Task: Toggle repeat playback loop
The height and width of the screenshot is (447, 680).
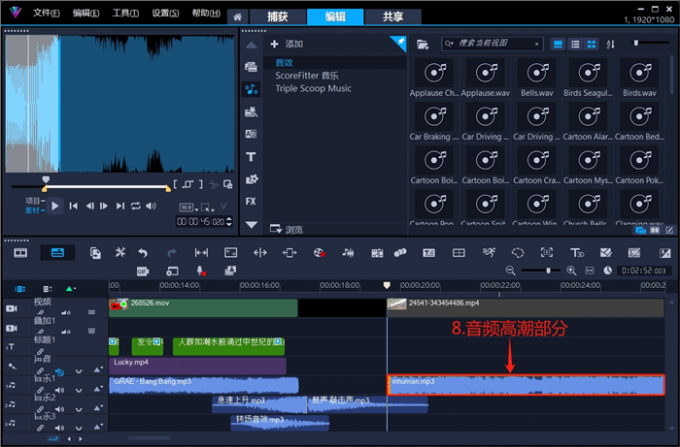Action: tap(136, 206)
